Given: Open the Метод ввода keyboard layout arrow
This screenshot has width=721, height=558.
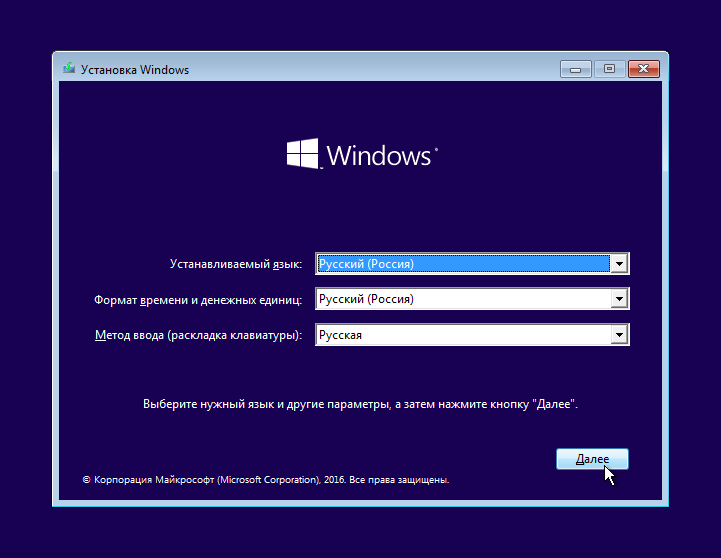Looking at the screenshot, I should pyautogui.click(x=619, y=335).
